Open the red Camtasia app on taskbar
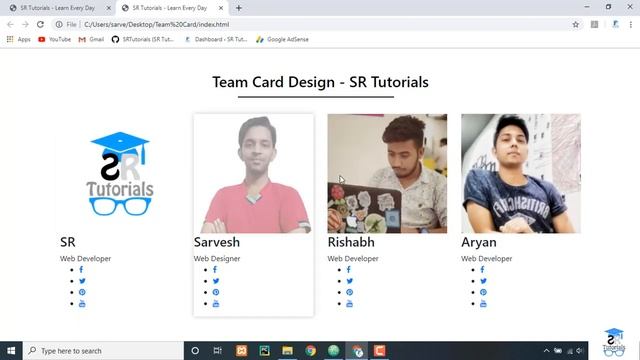640x360 pixels. pyautogui.click(x=380, y=351)
